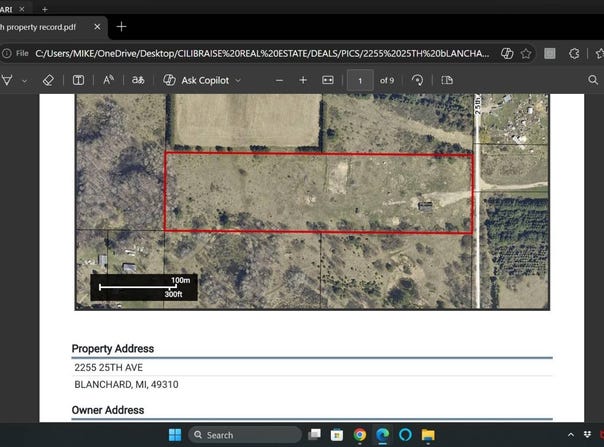Open the Windows Start menu

(x=175, y=435)
